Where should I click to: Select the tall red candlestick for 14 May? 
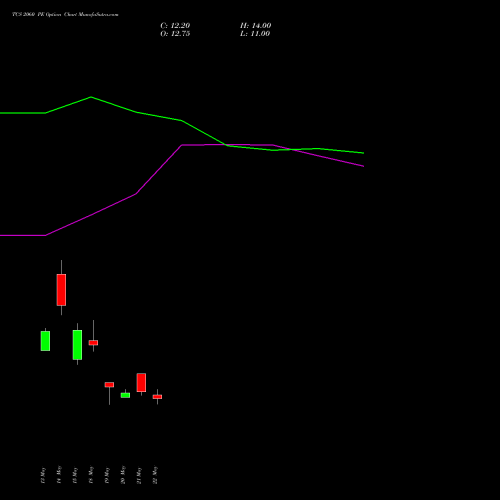(x=61, y=289)
